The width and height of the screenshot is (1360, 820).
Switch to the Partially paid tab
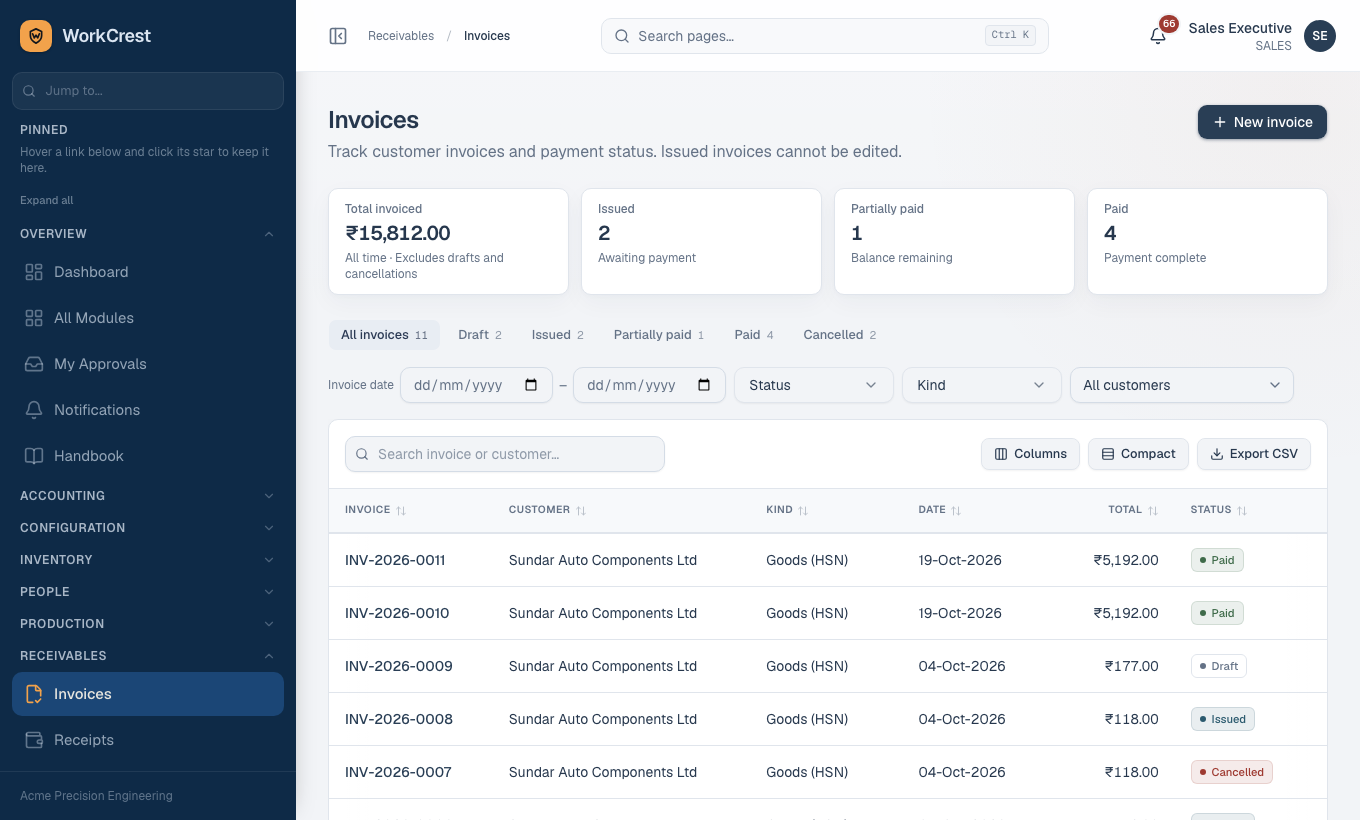[659, 335]
